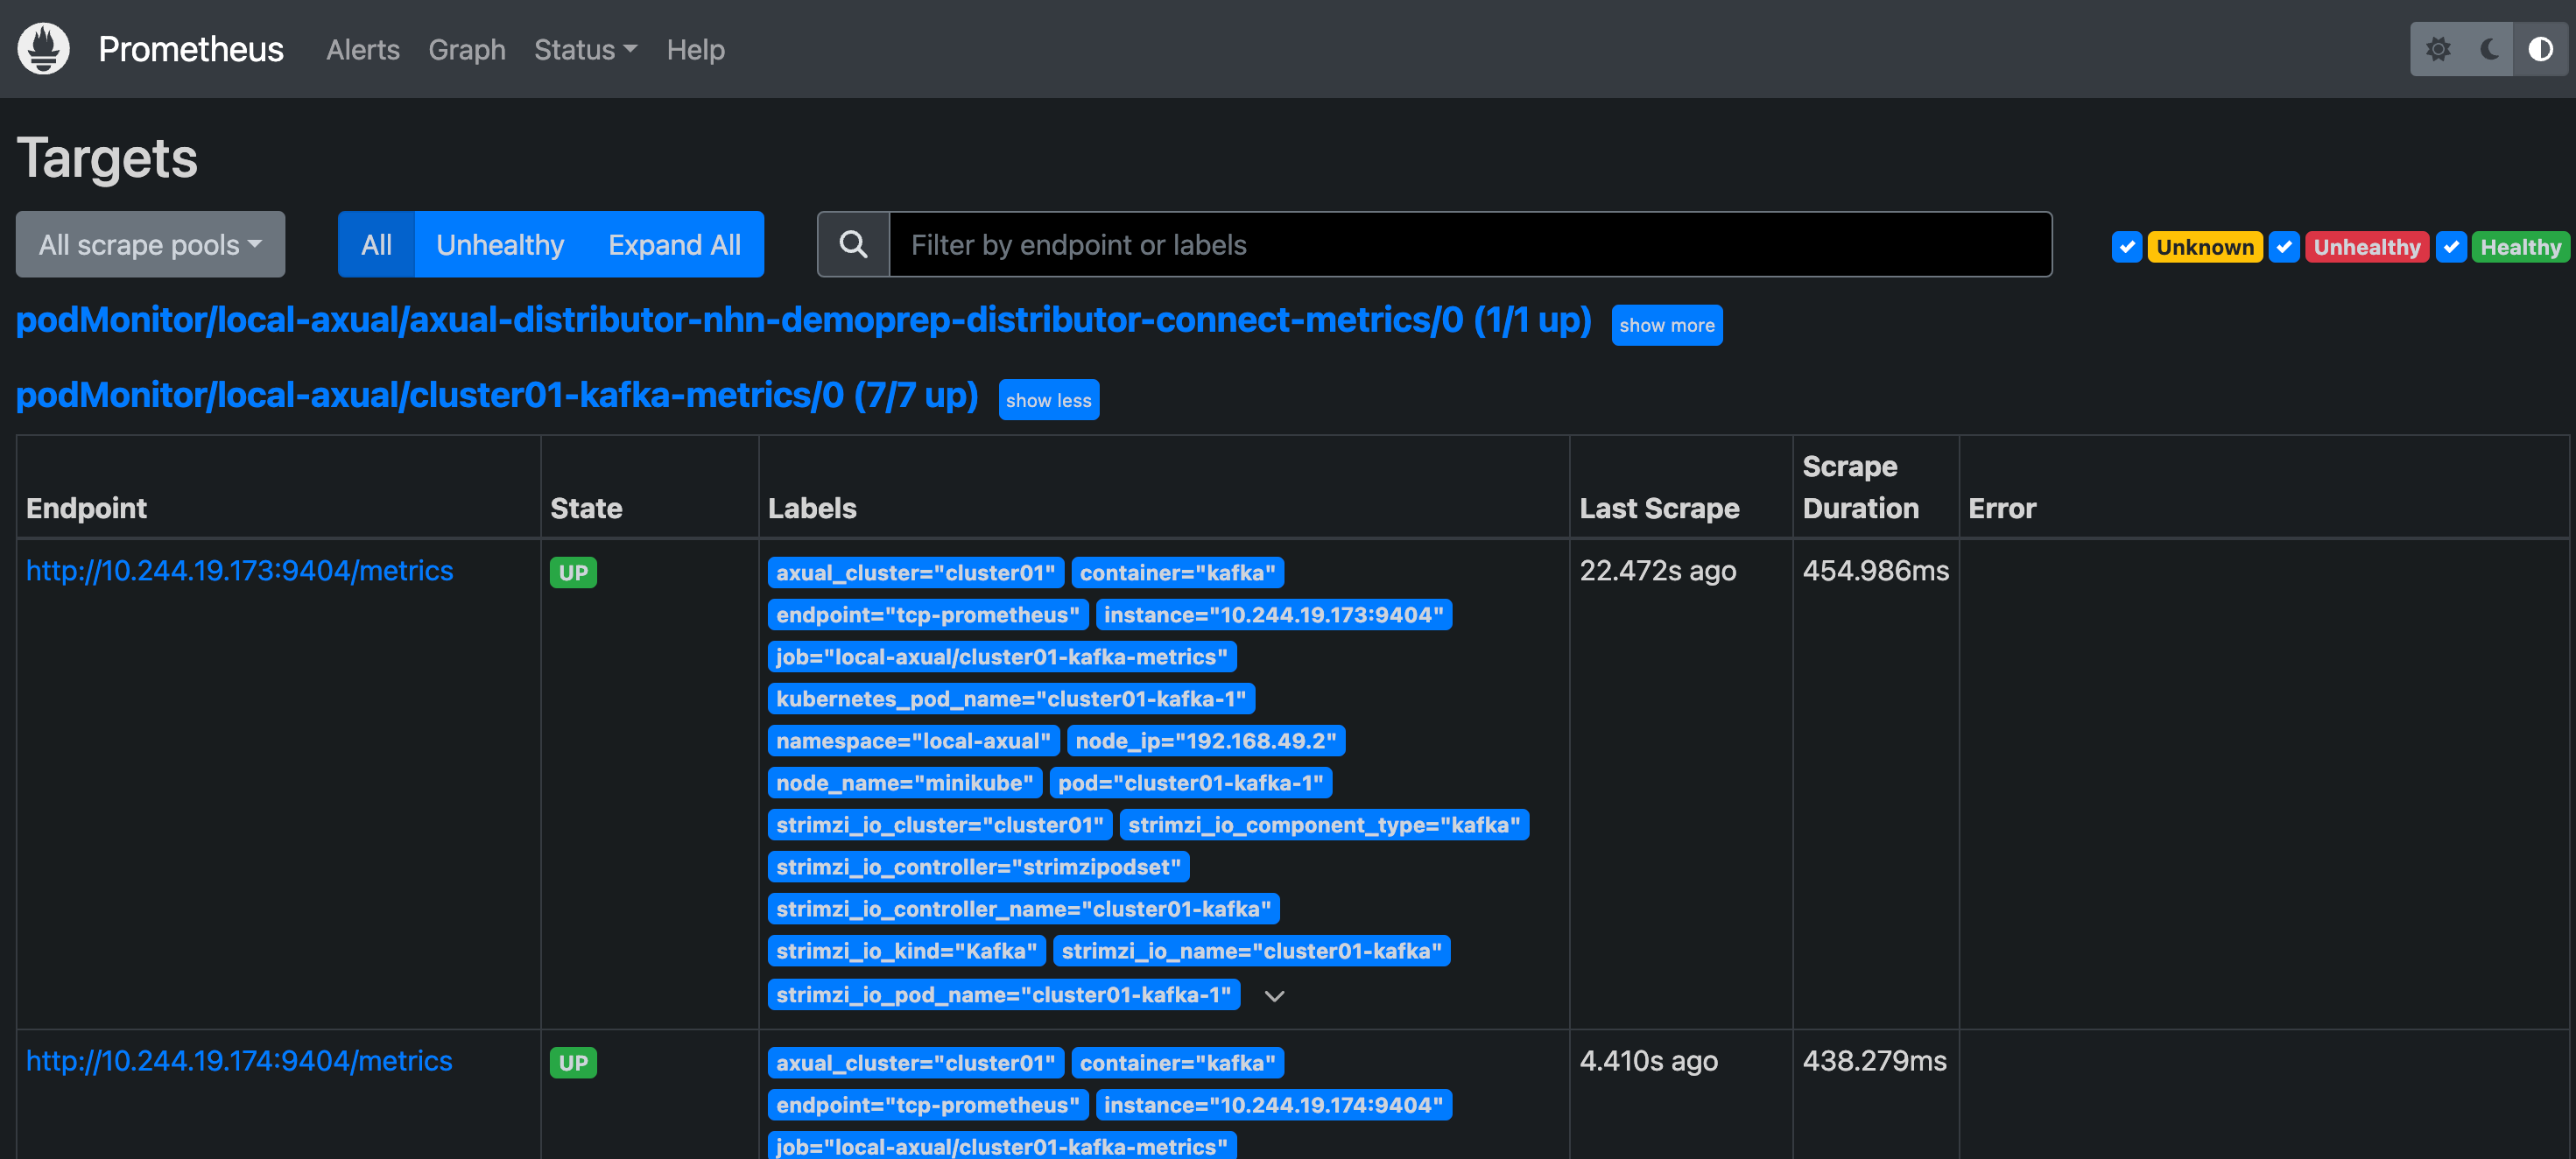This screenshot has width=2576, height=1159.
Task: Click the Unhealthy filter button
Action: [x=500, y=244]
